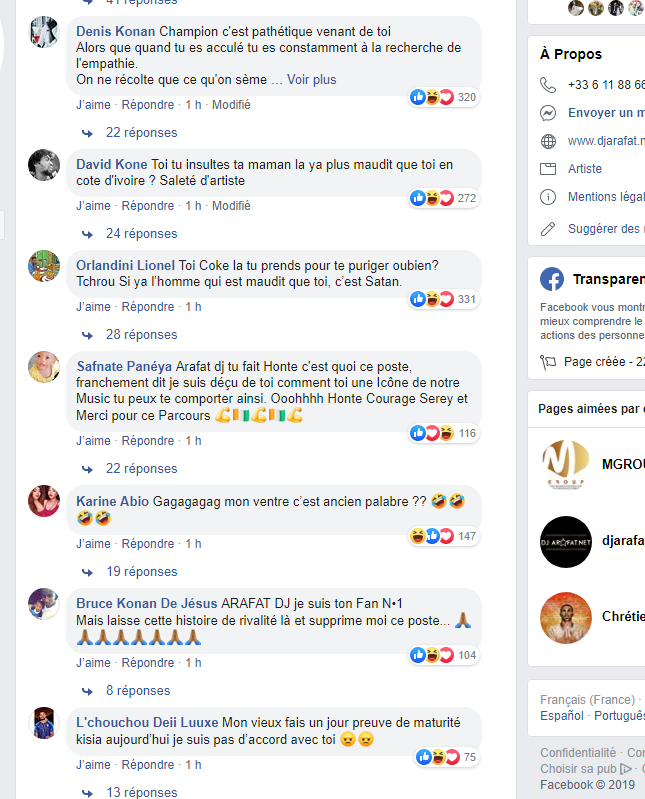Expand Voir plus in Denis Konan's comment
The width and height of the screenshot is (645, 799).
tap(311, 79)
